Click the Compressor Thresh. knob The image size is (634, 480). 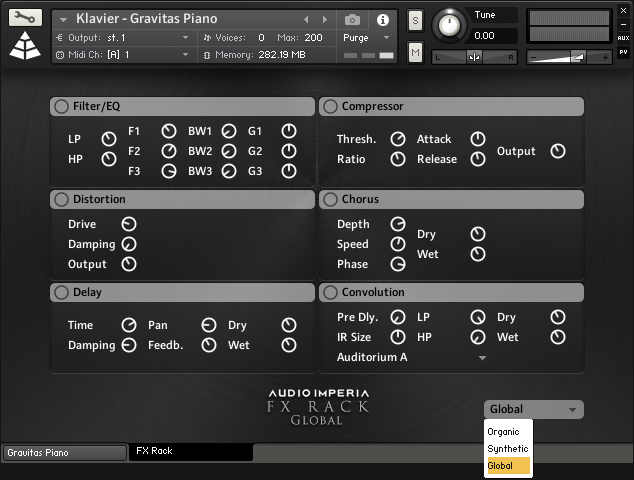tap(398, 139)
